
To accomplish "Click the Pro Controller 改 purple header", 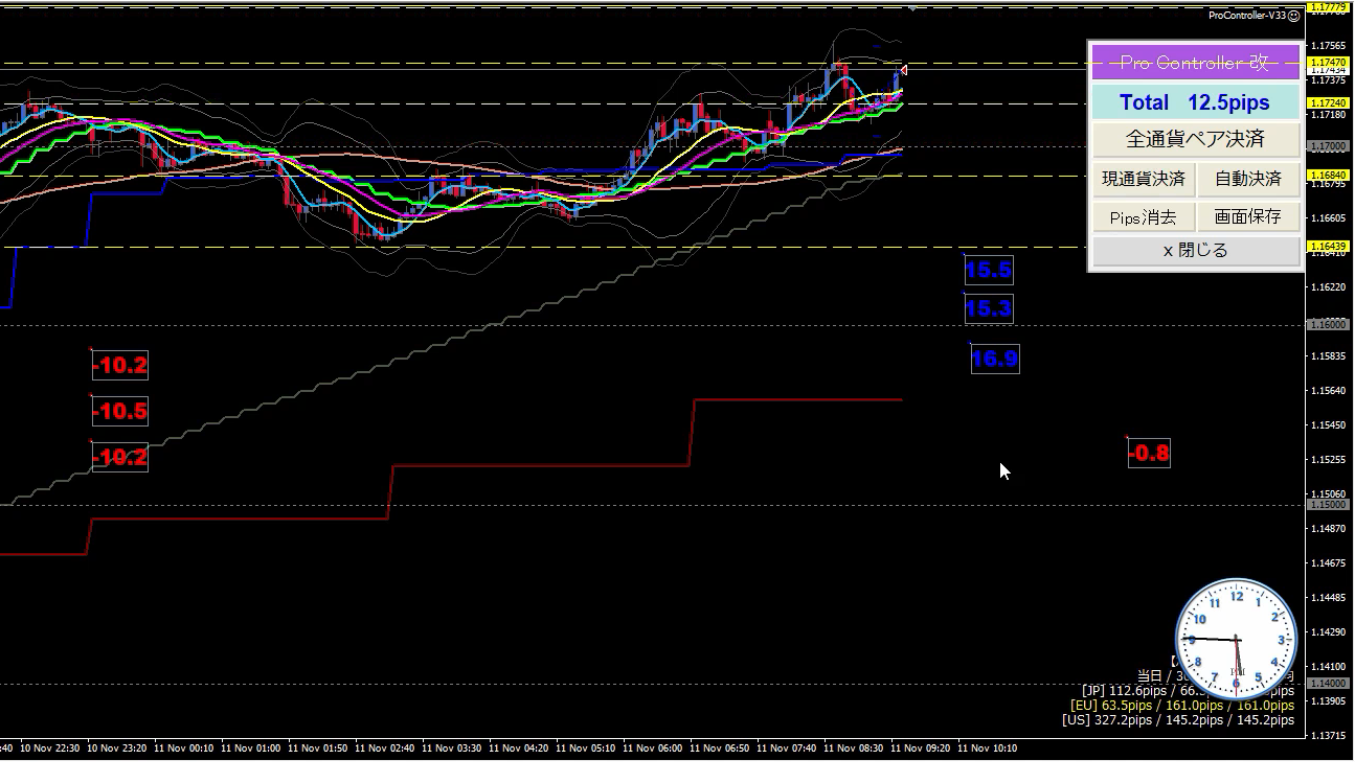I will pos(1195,62).
